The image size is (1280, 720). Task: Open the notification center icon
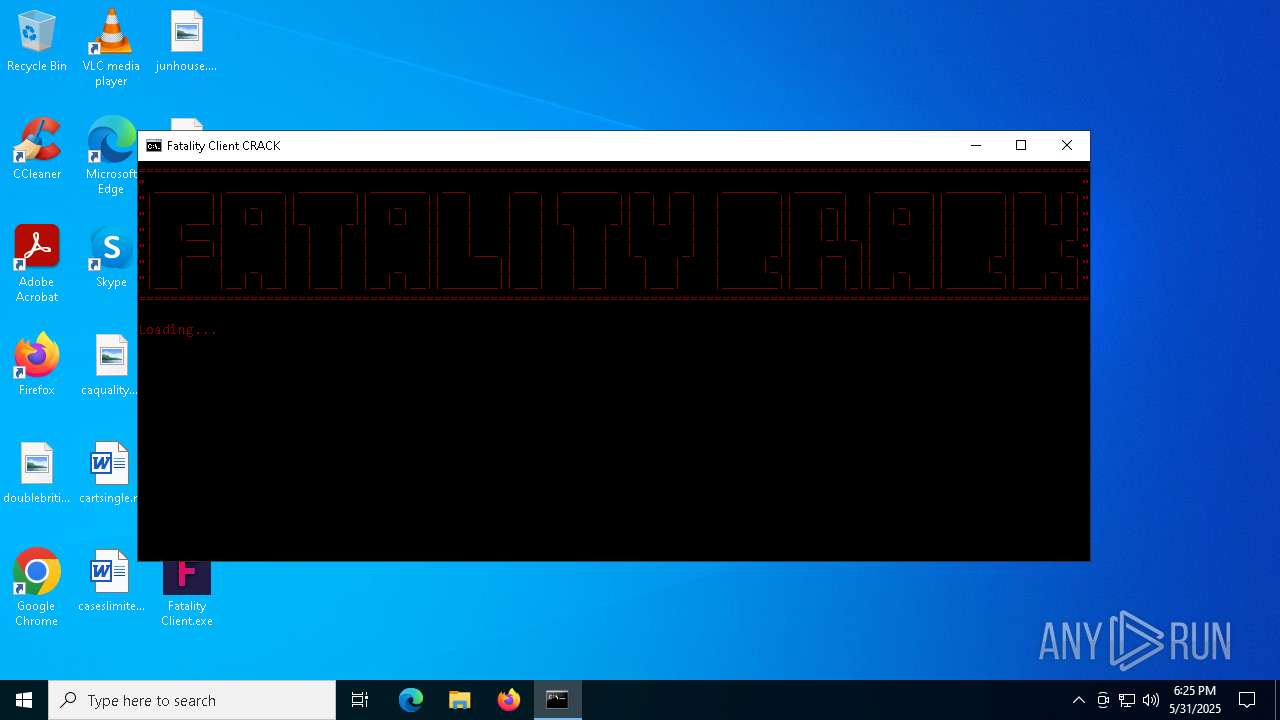1247,700
